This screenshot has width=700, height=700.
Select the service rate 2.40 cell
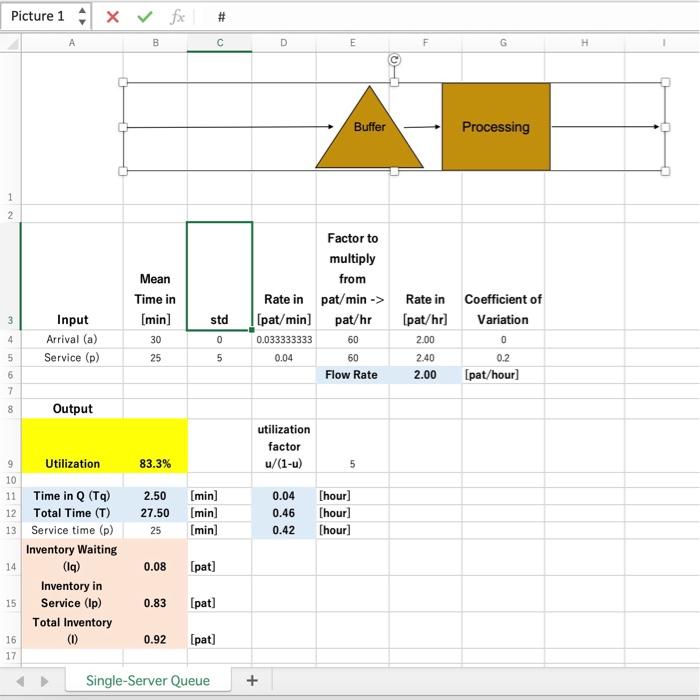coord(425,358)
